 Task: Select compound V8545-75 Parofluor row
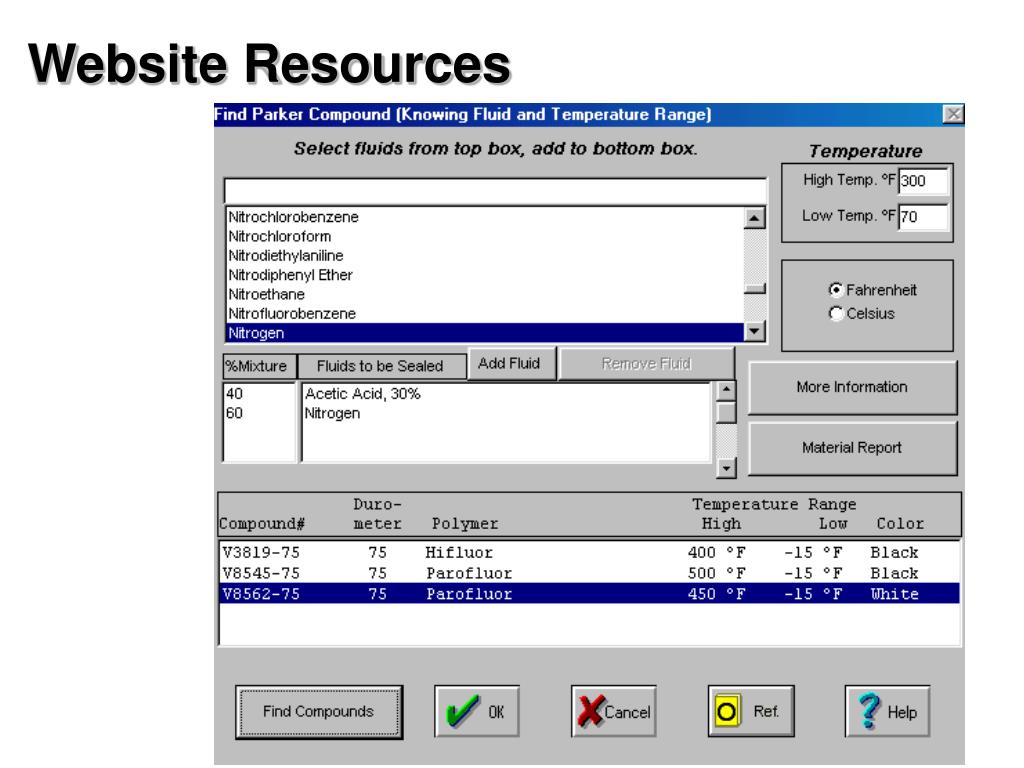(x=589, y=573)
